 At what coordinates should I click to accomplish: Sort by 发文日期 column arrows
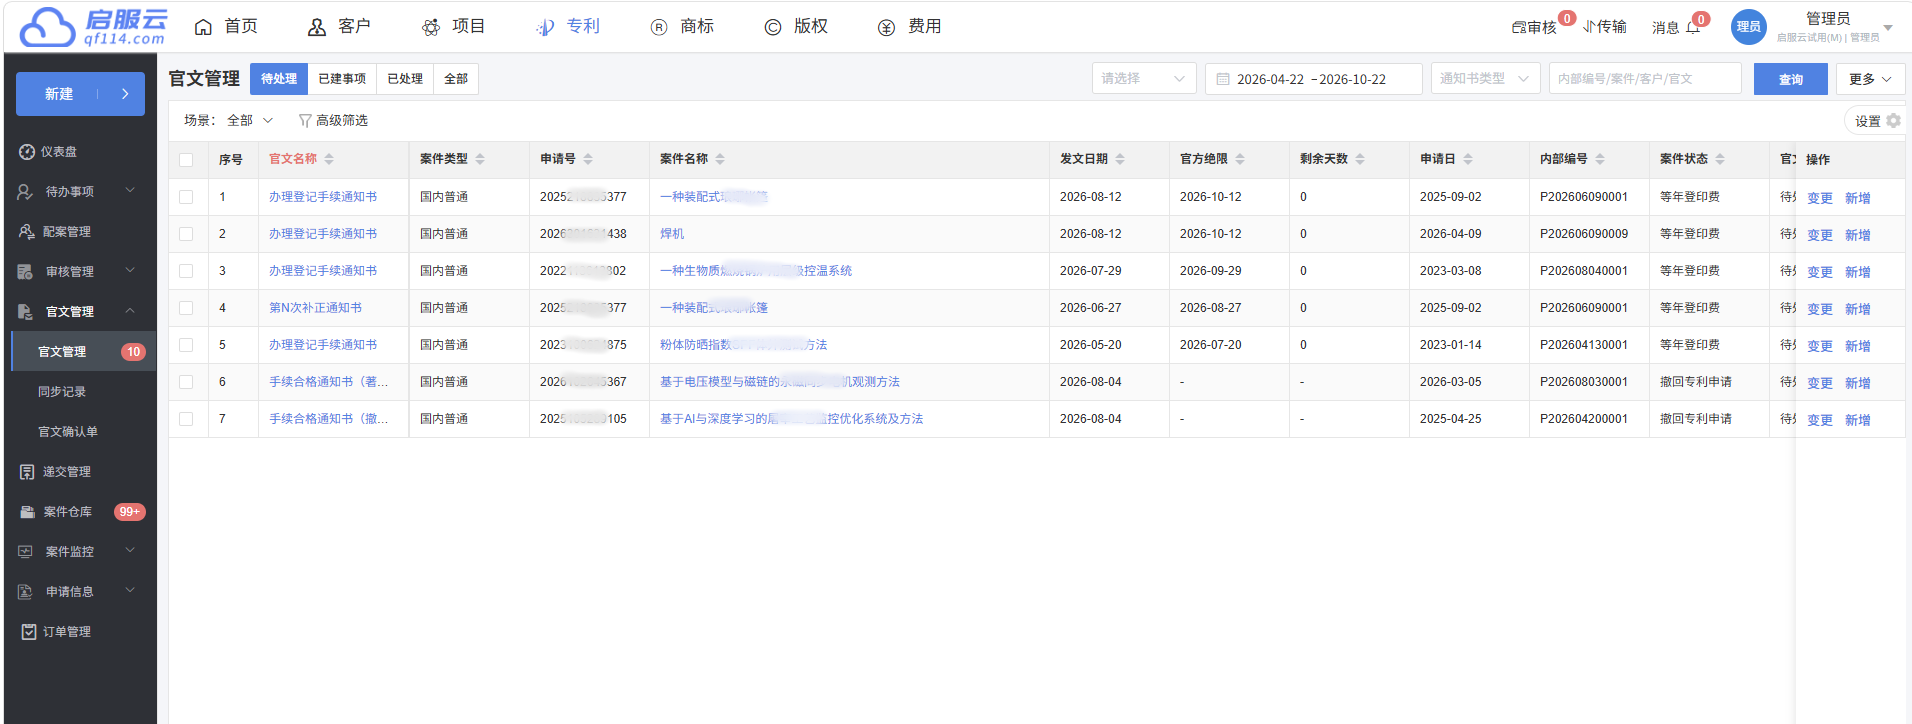(1120, 159)
